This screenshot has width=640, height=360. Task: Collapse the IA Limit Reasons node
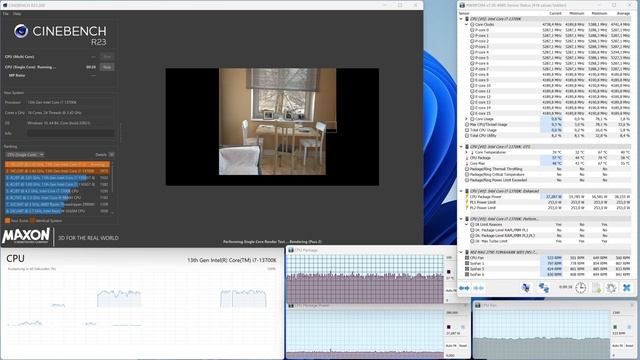(x=467, y=224)
